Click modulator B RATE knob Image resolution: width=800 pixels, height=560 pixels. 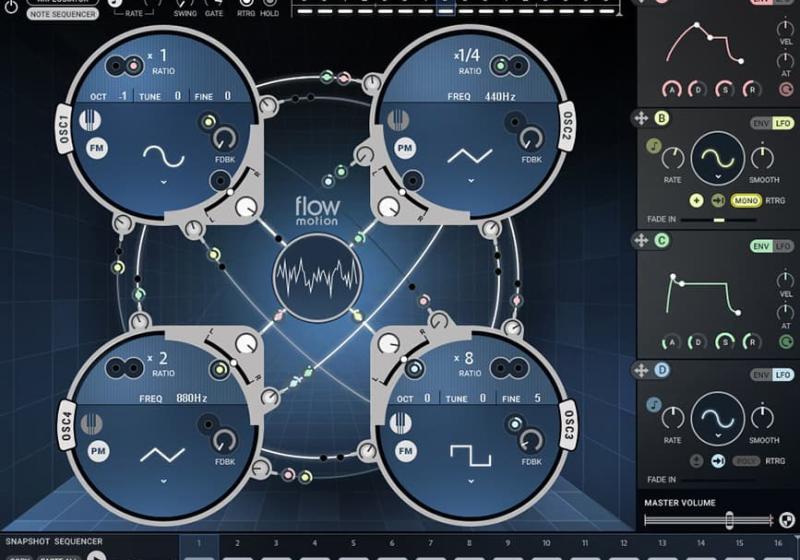(673, 159)
